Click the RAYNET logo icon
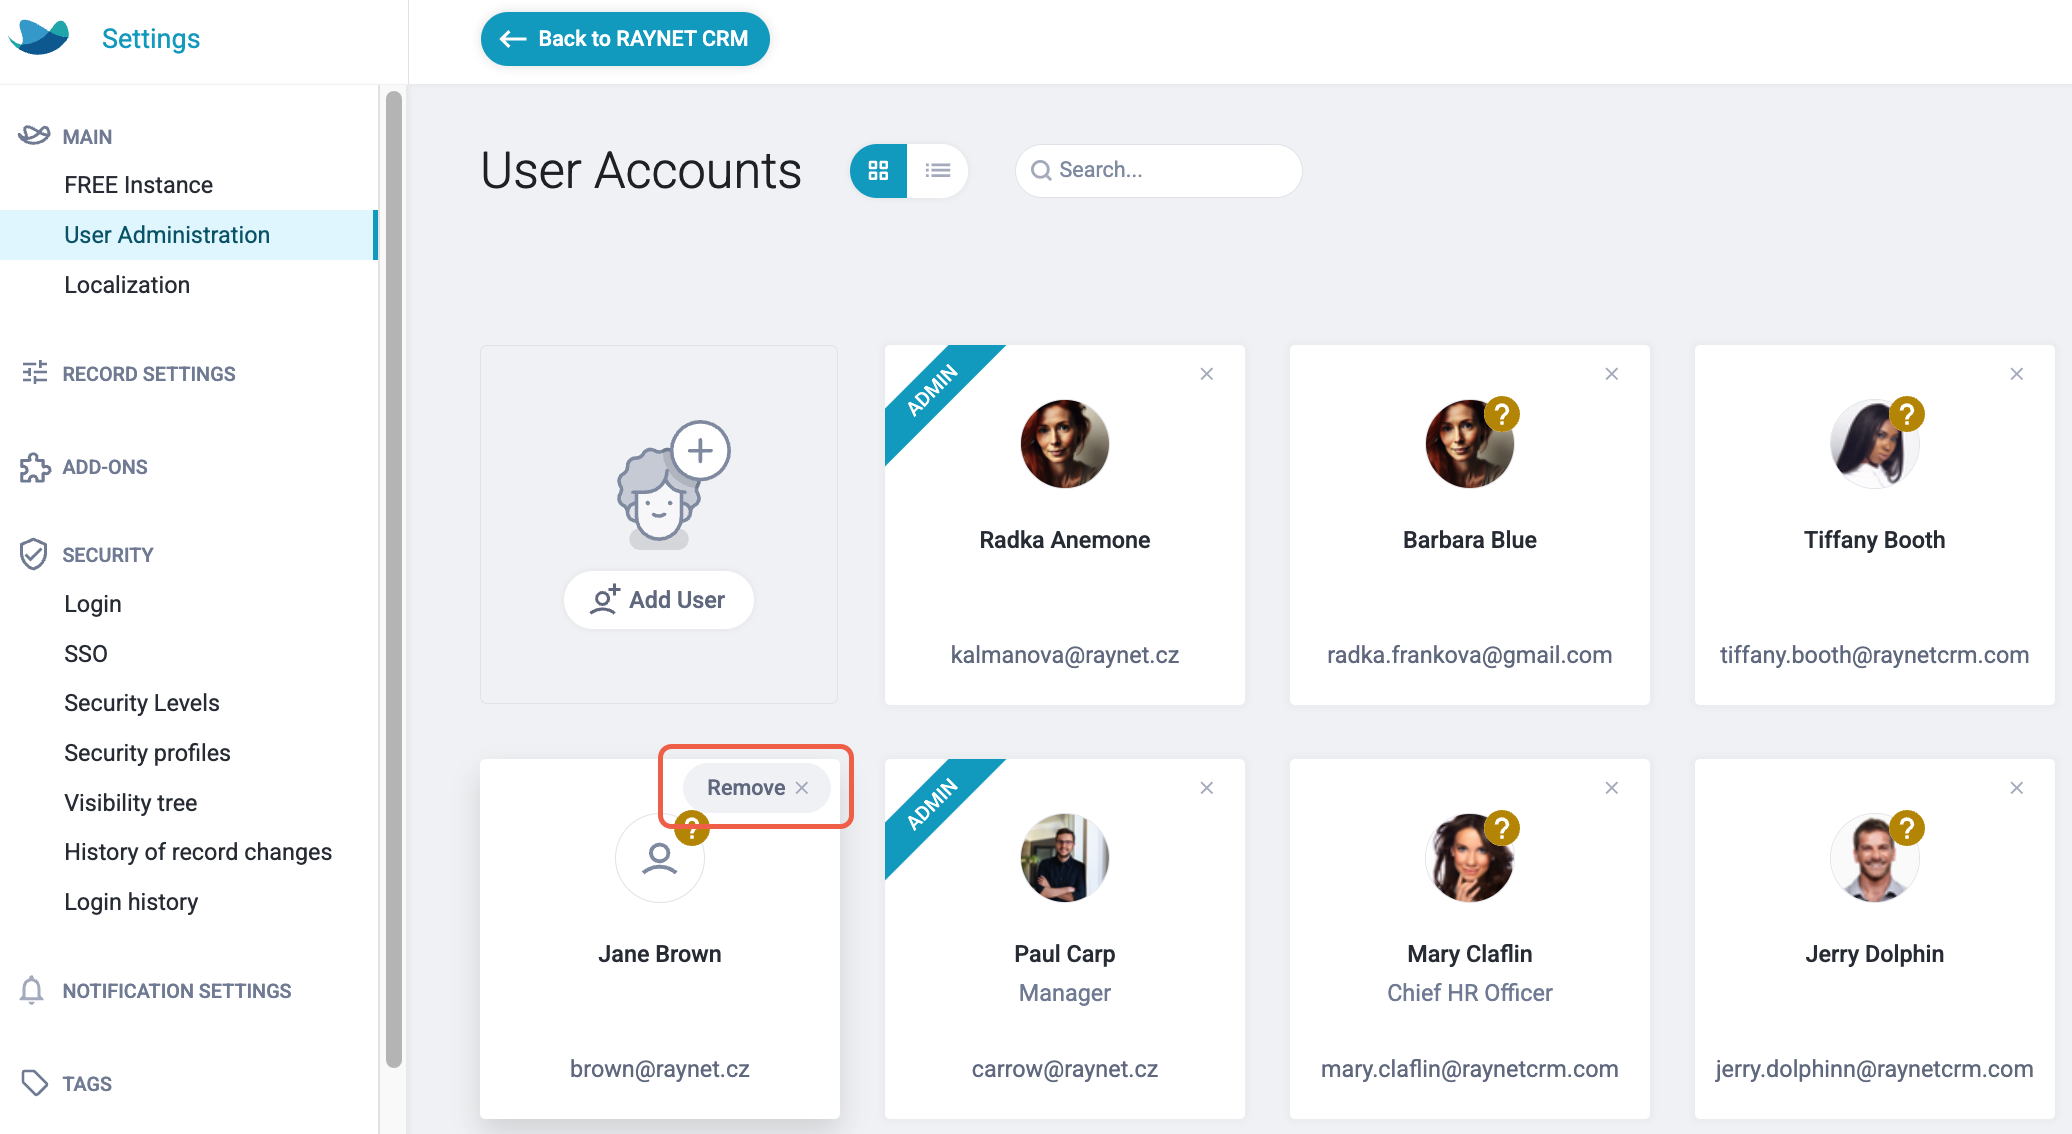The height and width of the screenshot is (1134, 2072). click(x=39, y=38)
